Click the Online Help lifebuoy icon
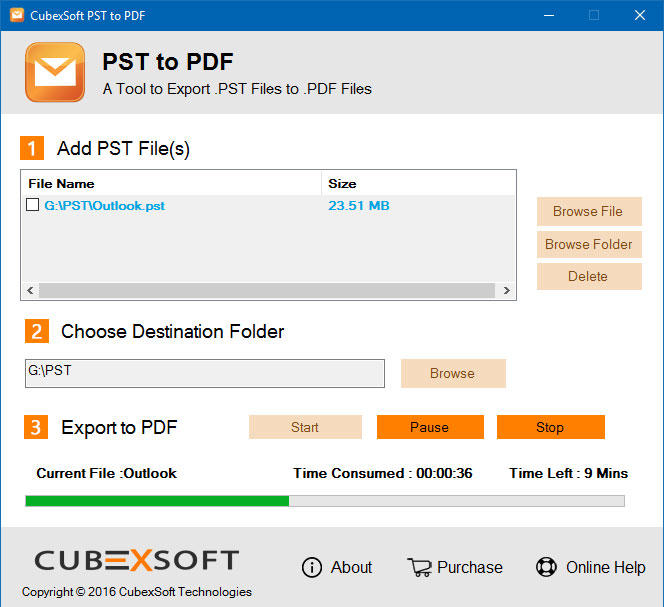The width and height of the screenshot is (664, 607). [546, 567]
